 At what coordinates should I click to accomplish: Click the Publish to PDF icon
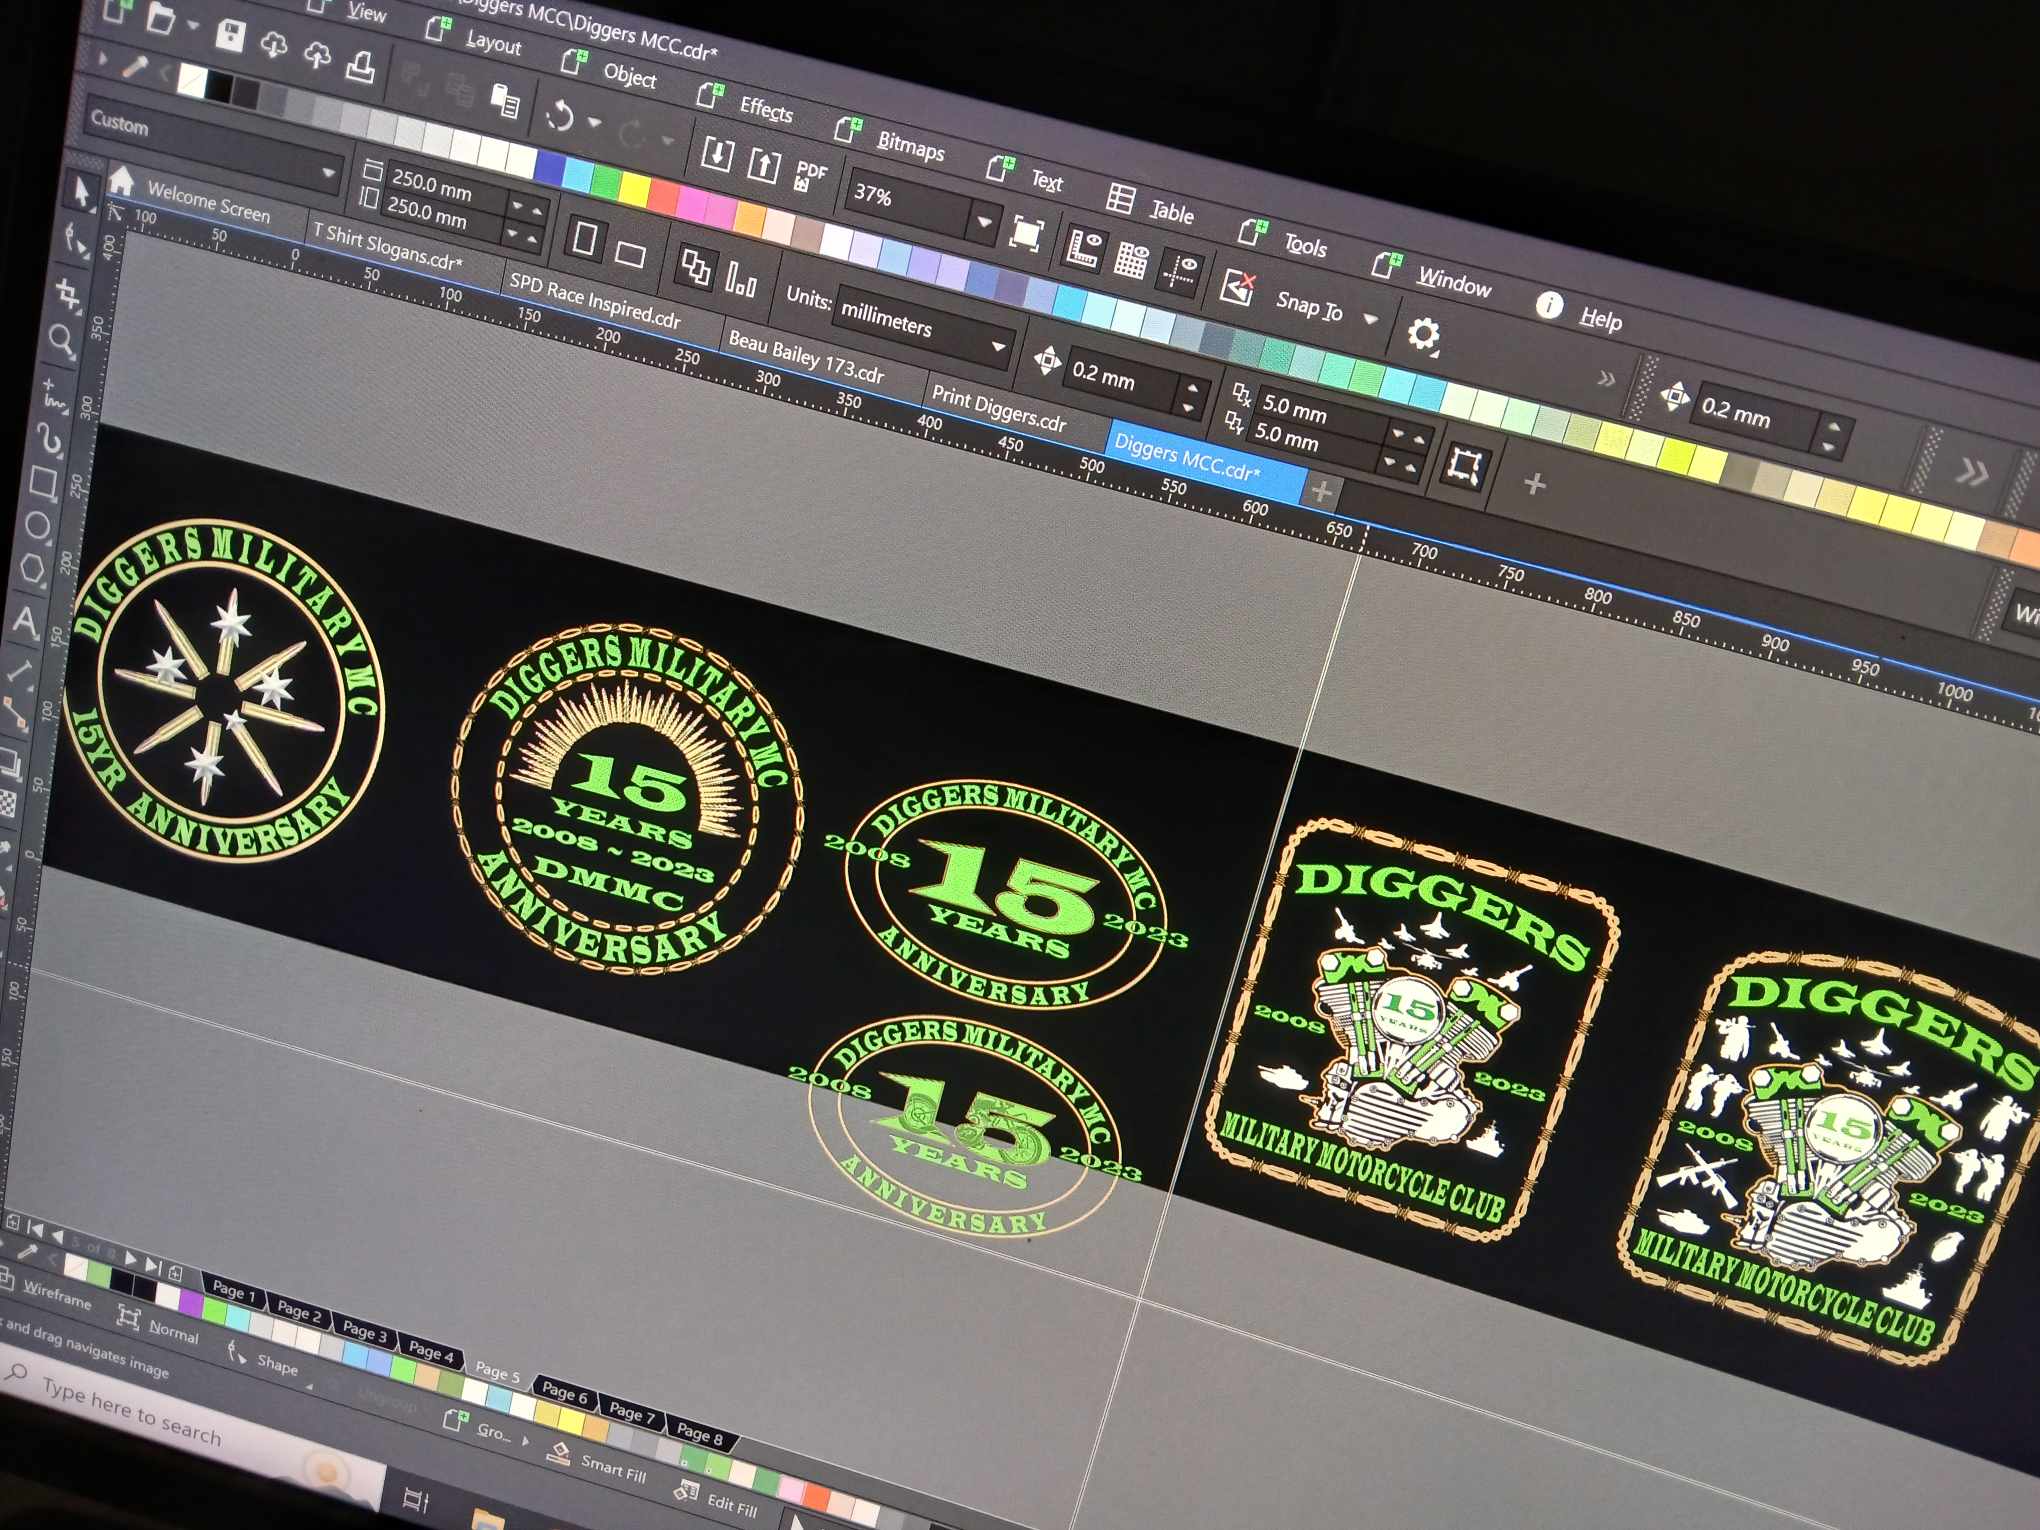coord(809,176)
